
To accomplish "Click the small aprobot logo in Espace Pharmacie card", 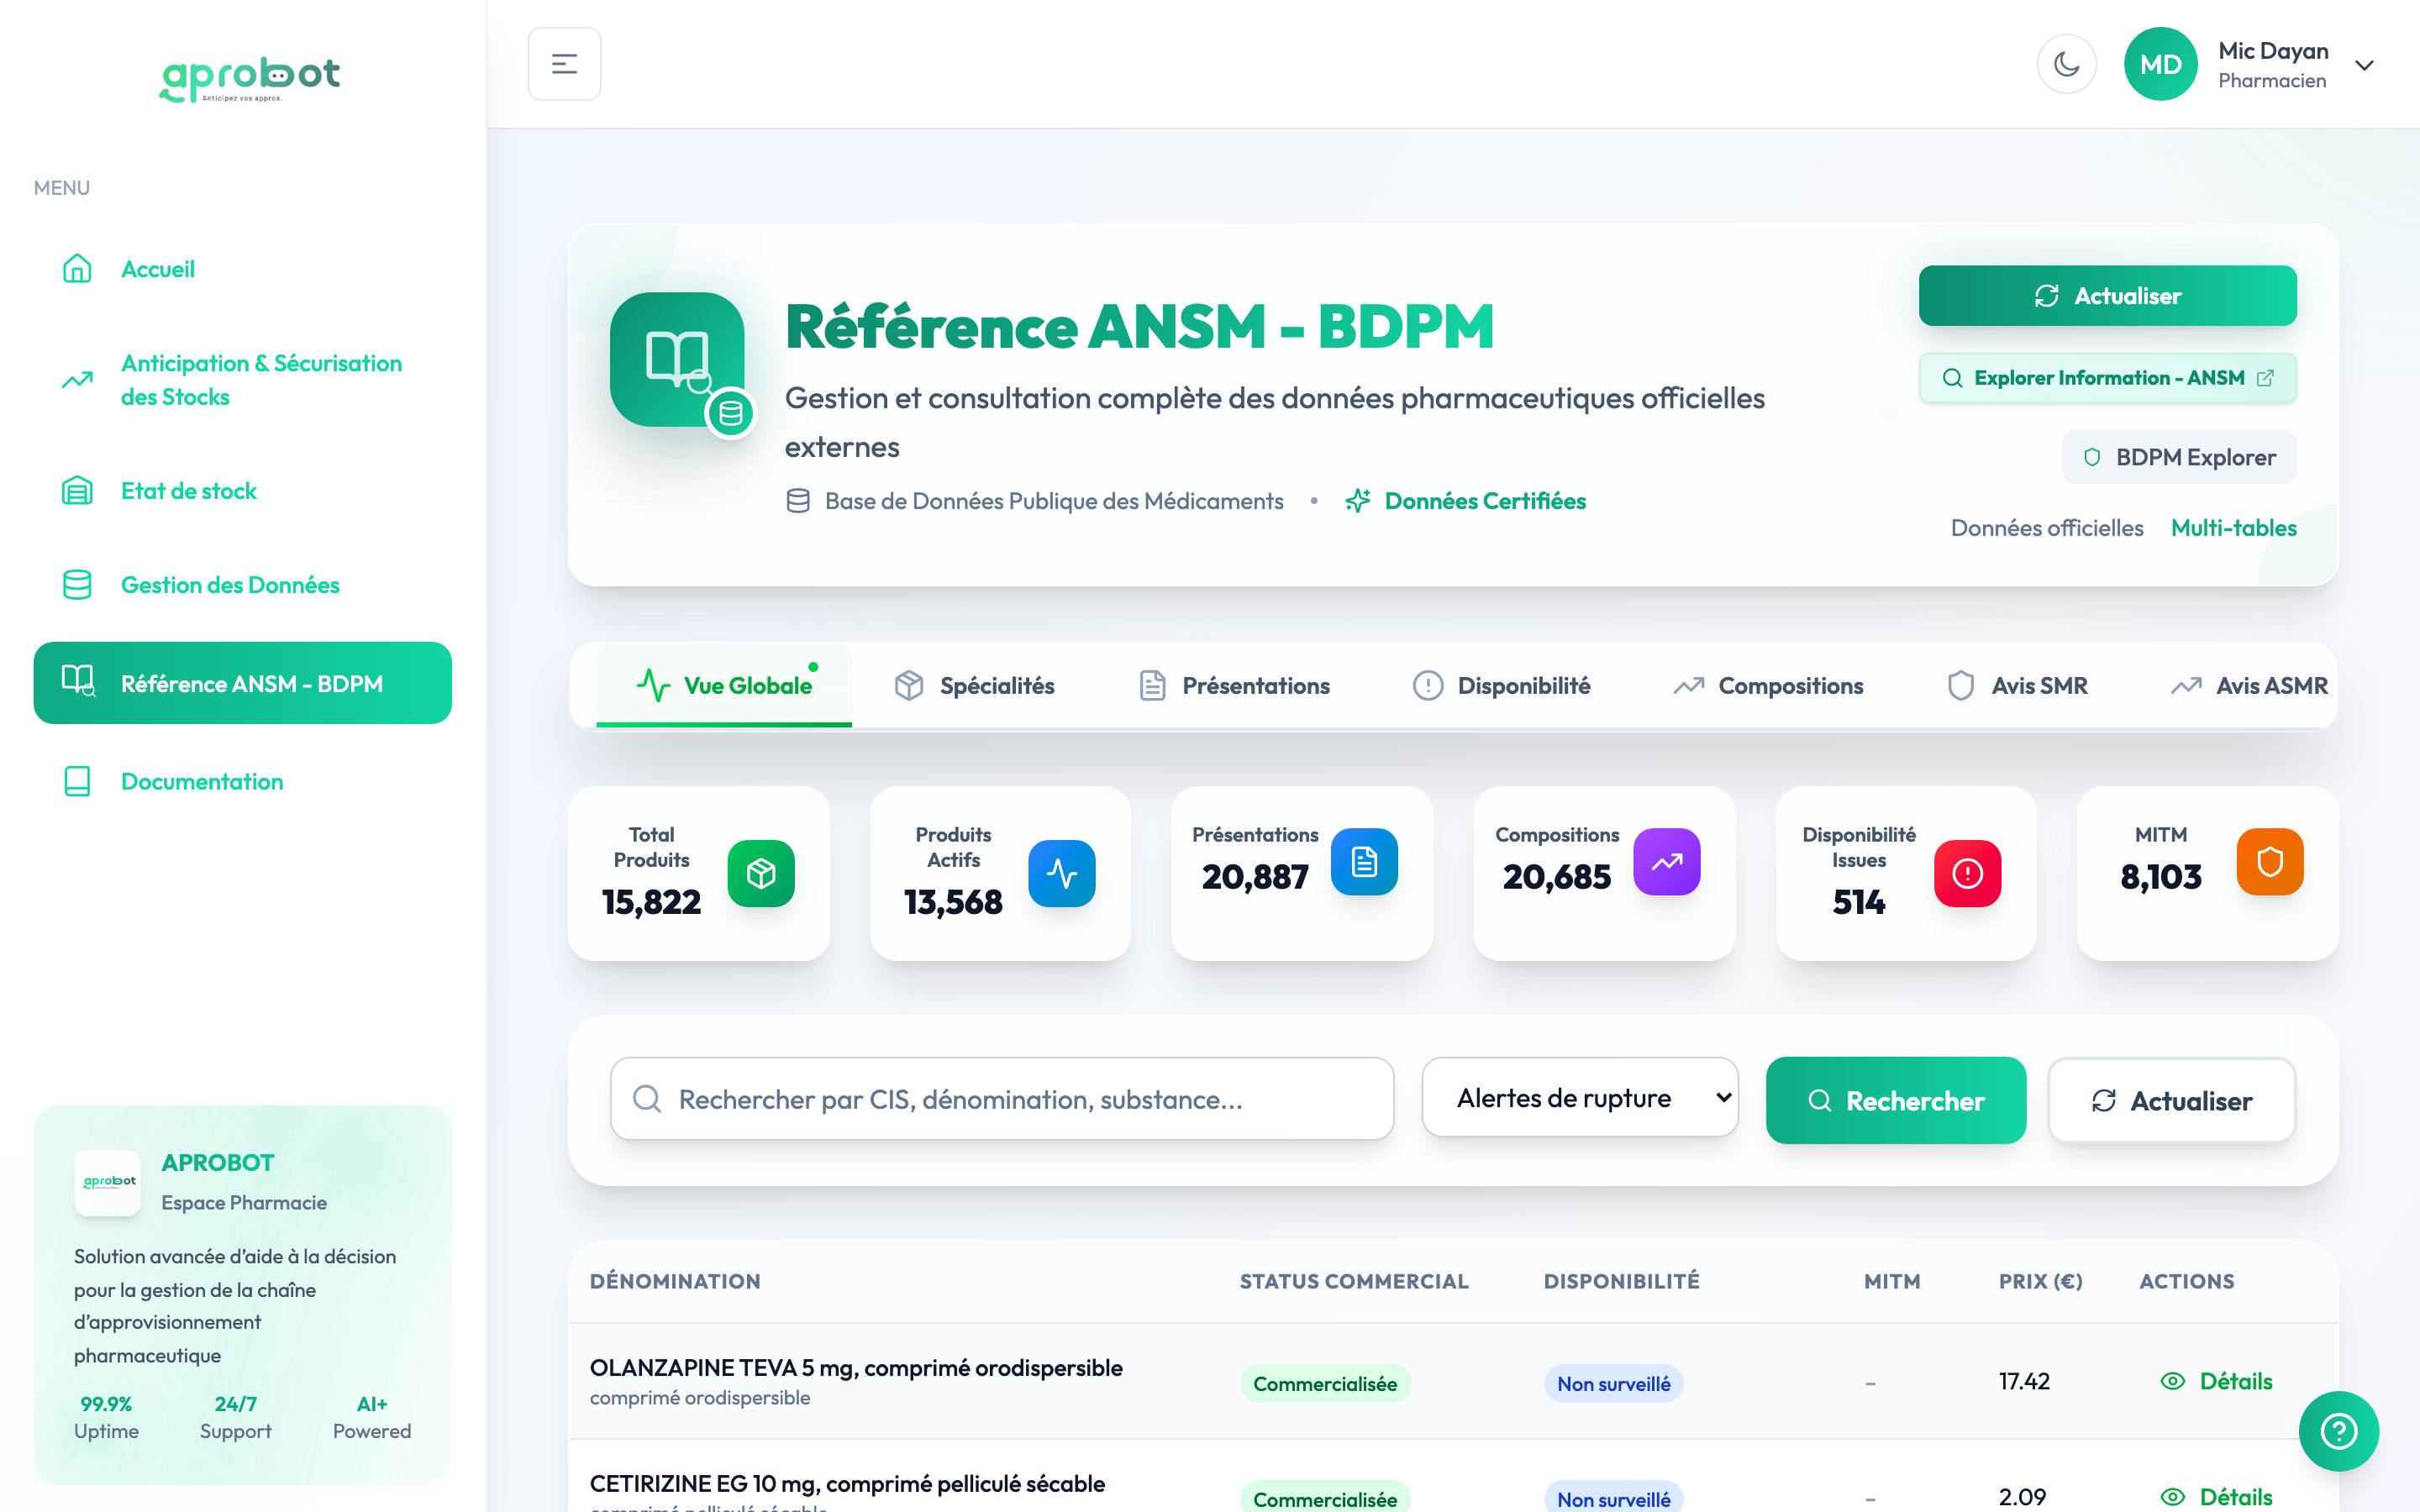I will coord(108,1182).
